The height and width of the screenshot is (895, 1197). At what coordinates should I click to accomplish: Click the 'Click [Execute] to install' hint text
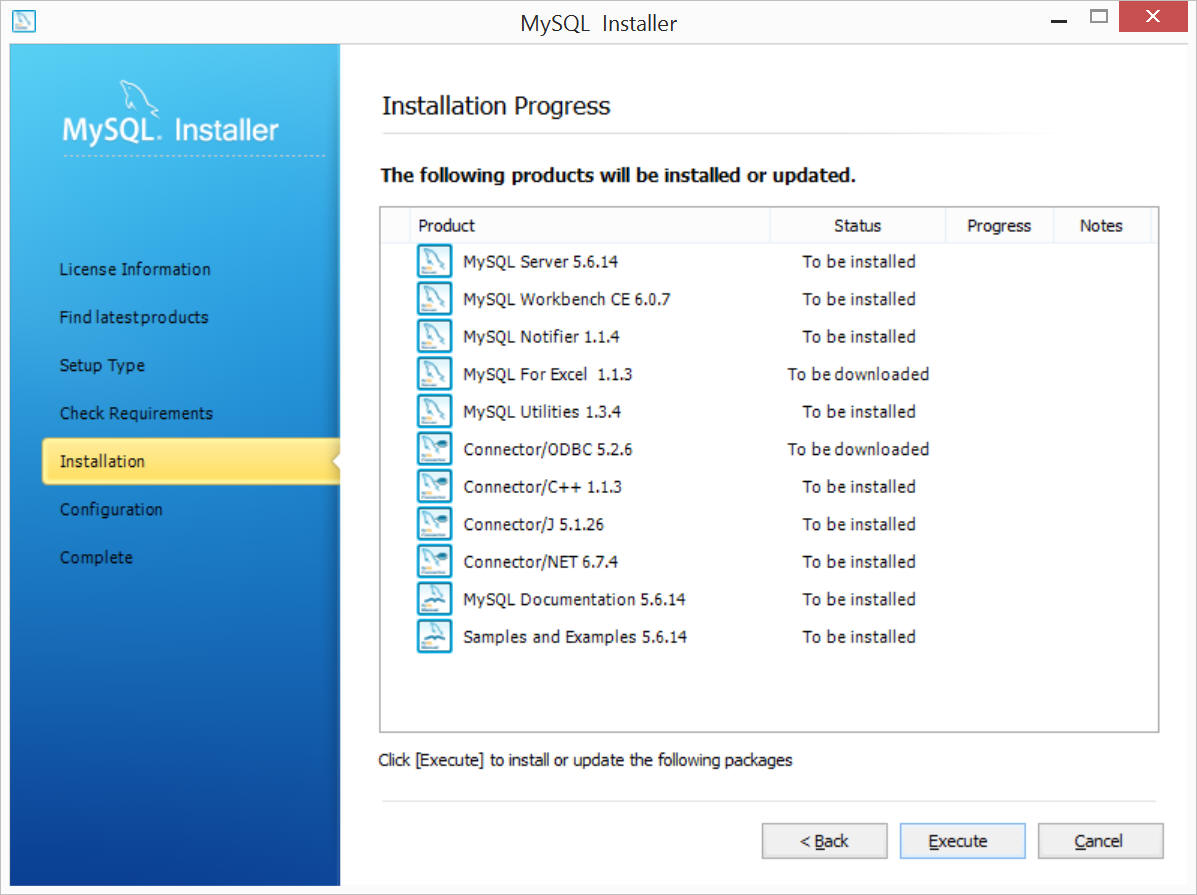[586, 761]
